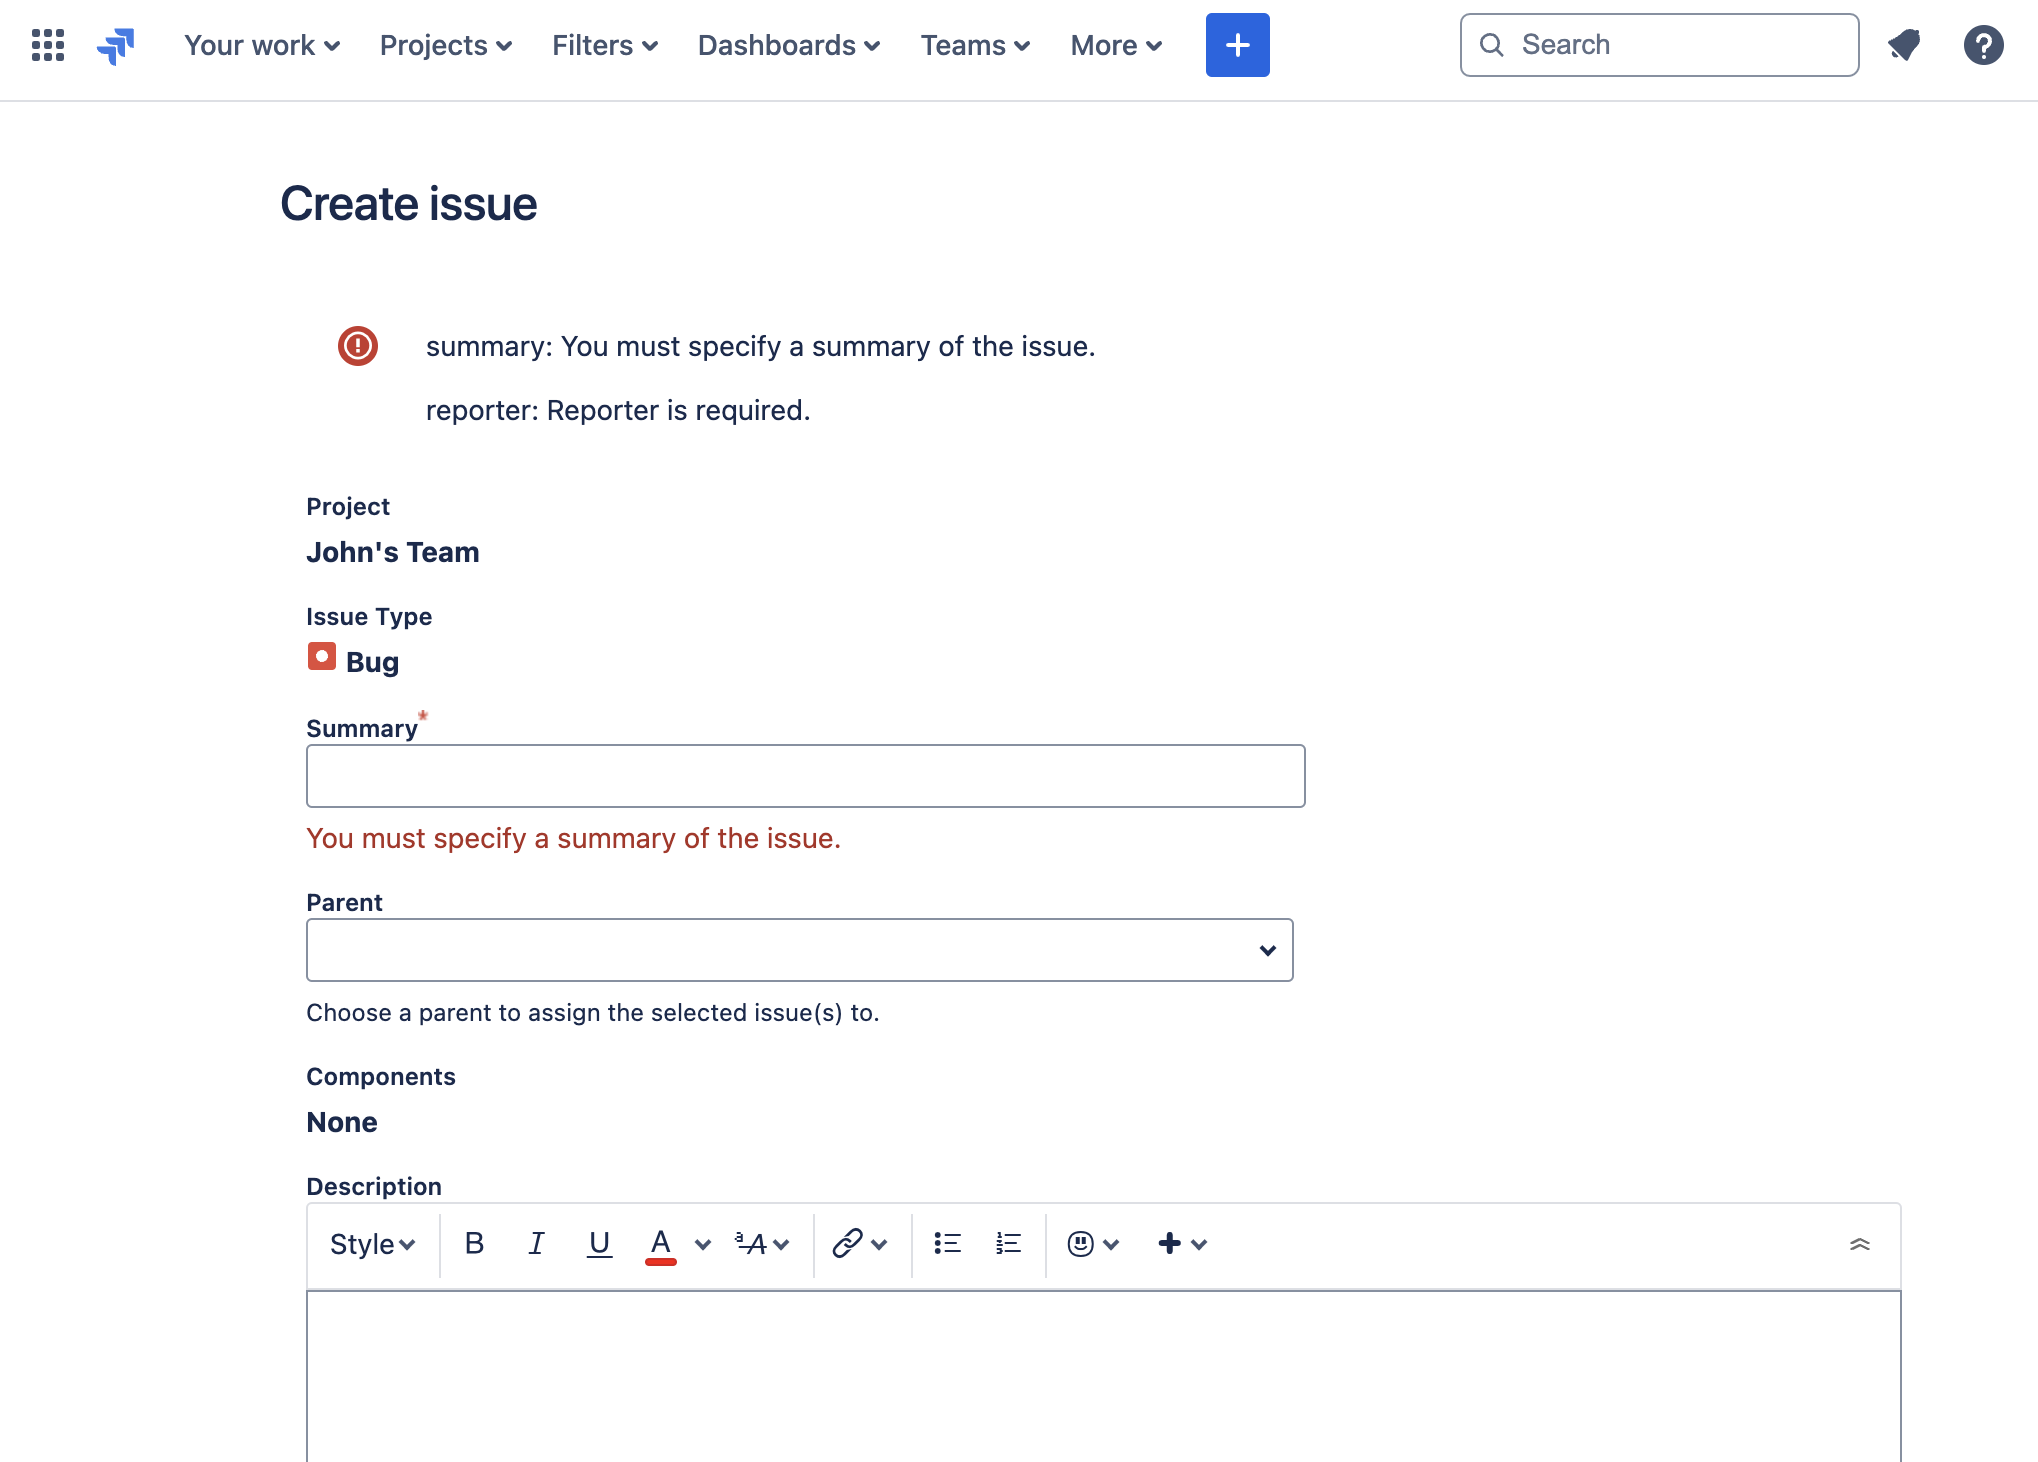Toggle bold formatting in description

(474, 1243)
